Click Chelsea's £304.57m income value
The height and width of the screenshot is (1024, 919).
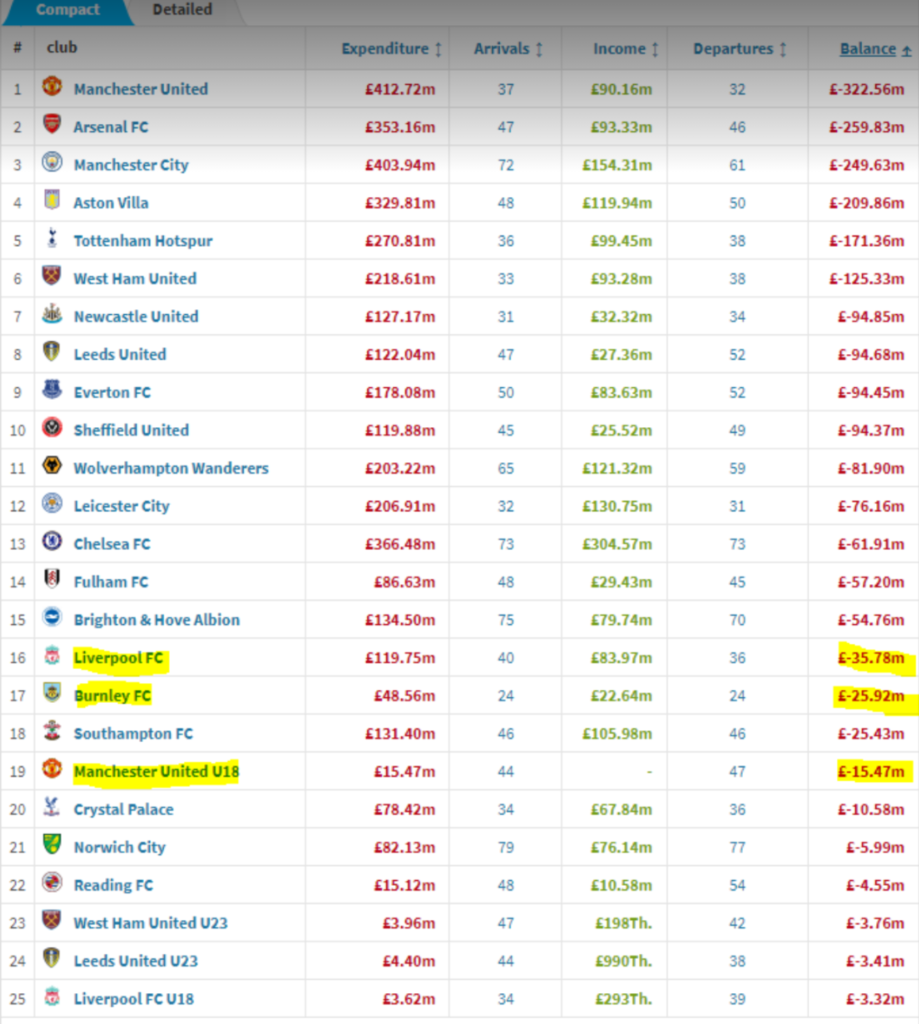point(617,543)
